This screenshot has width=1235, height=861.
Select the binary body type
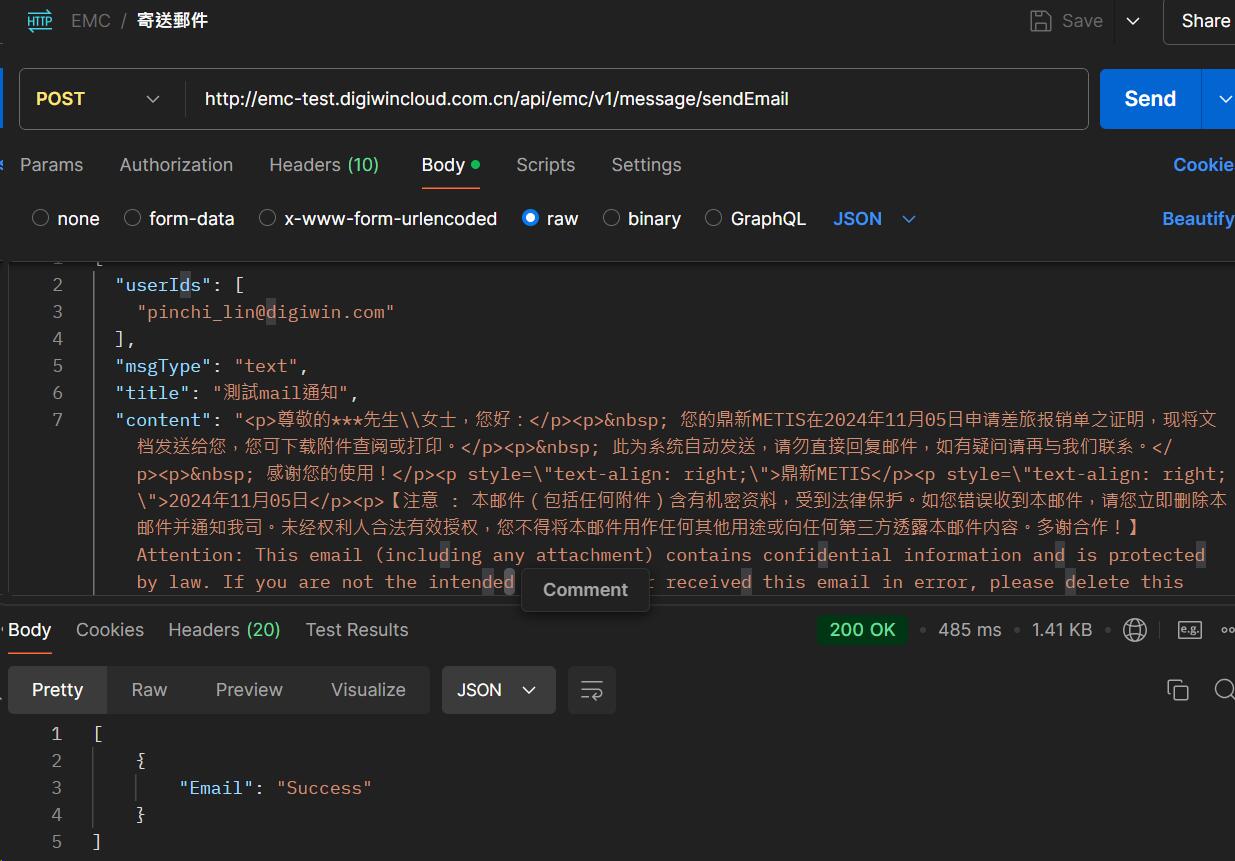click(642, 218)
